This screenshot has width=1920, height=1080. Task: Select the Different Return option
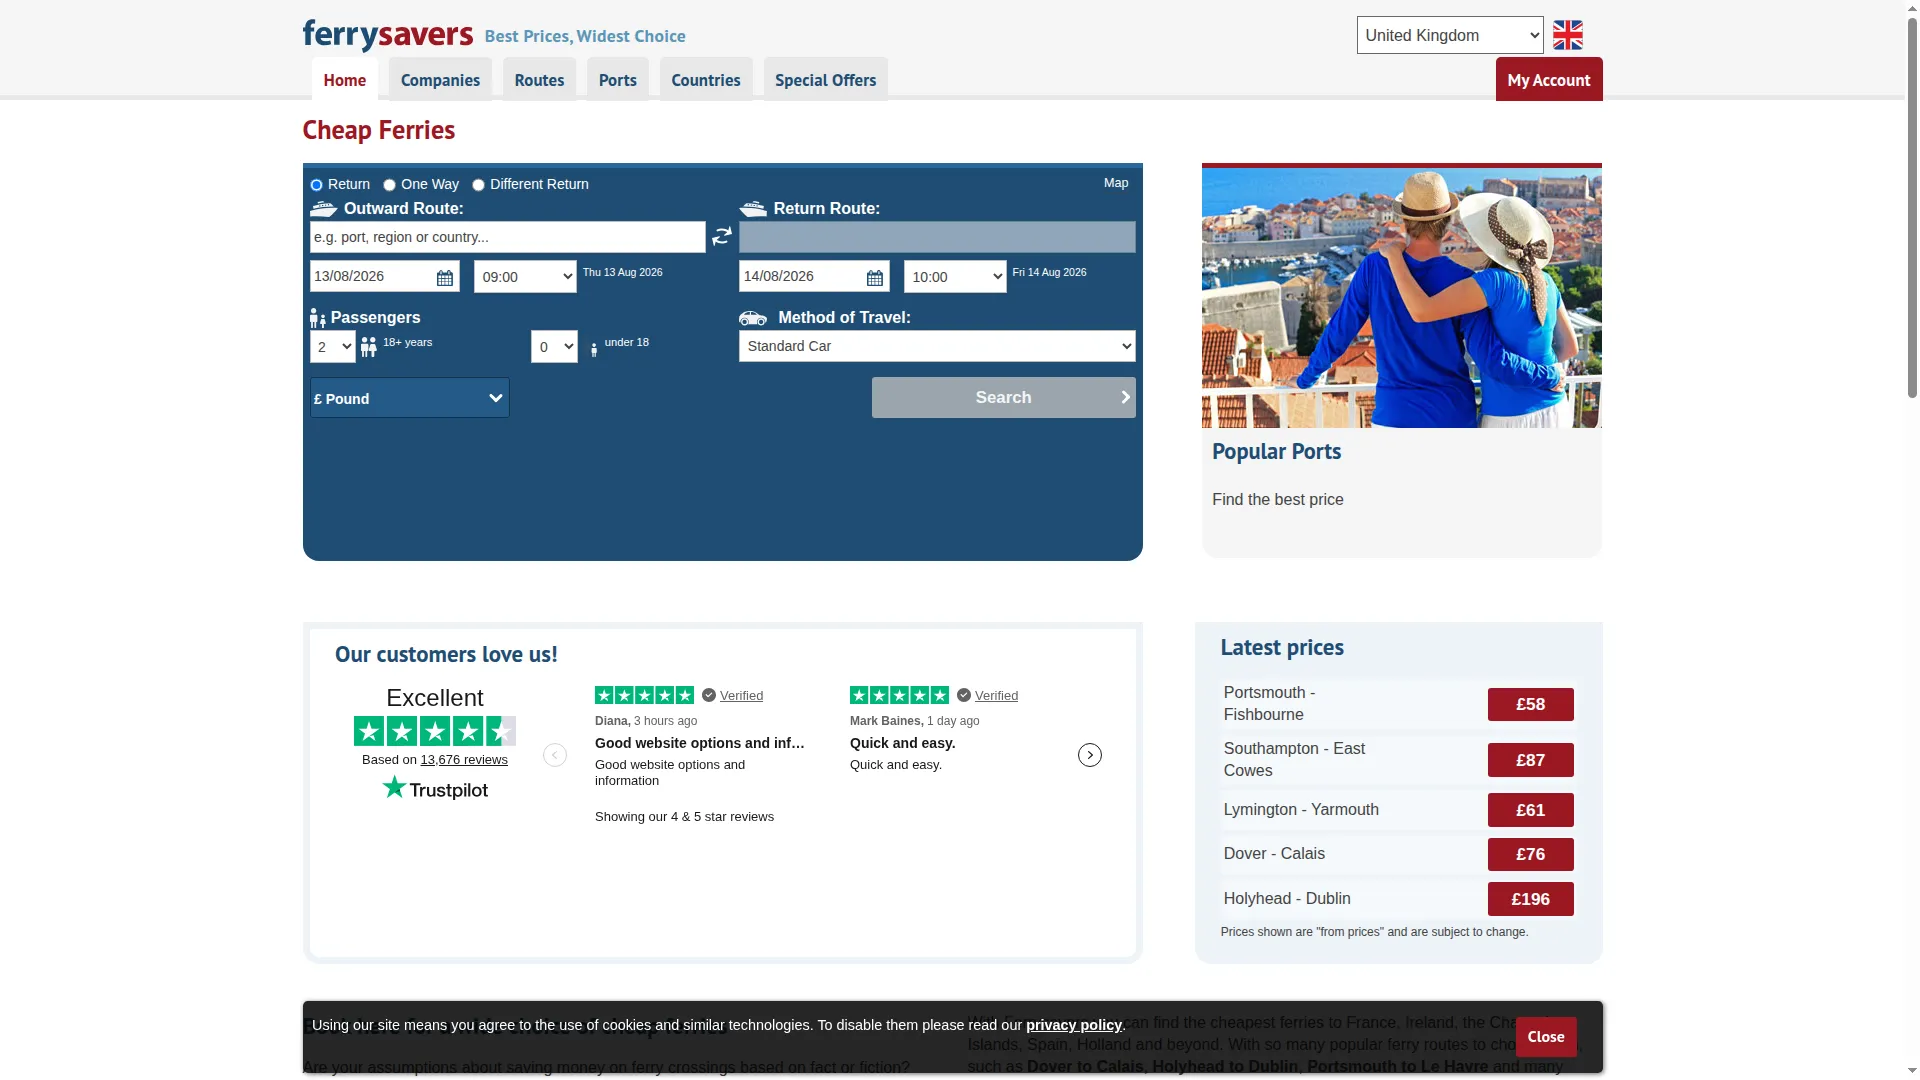[x=478, y=185]
